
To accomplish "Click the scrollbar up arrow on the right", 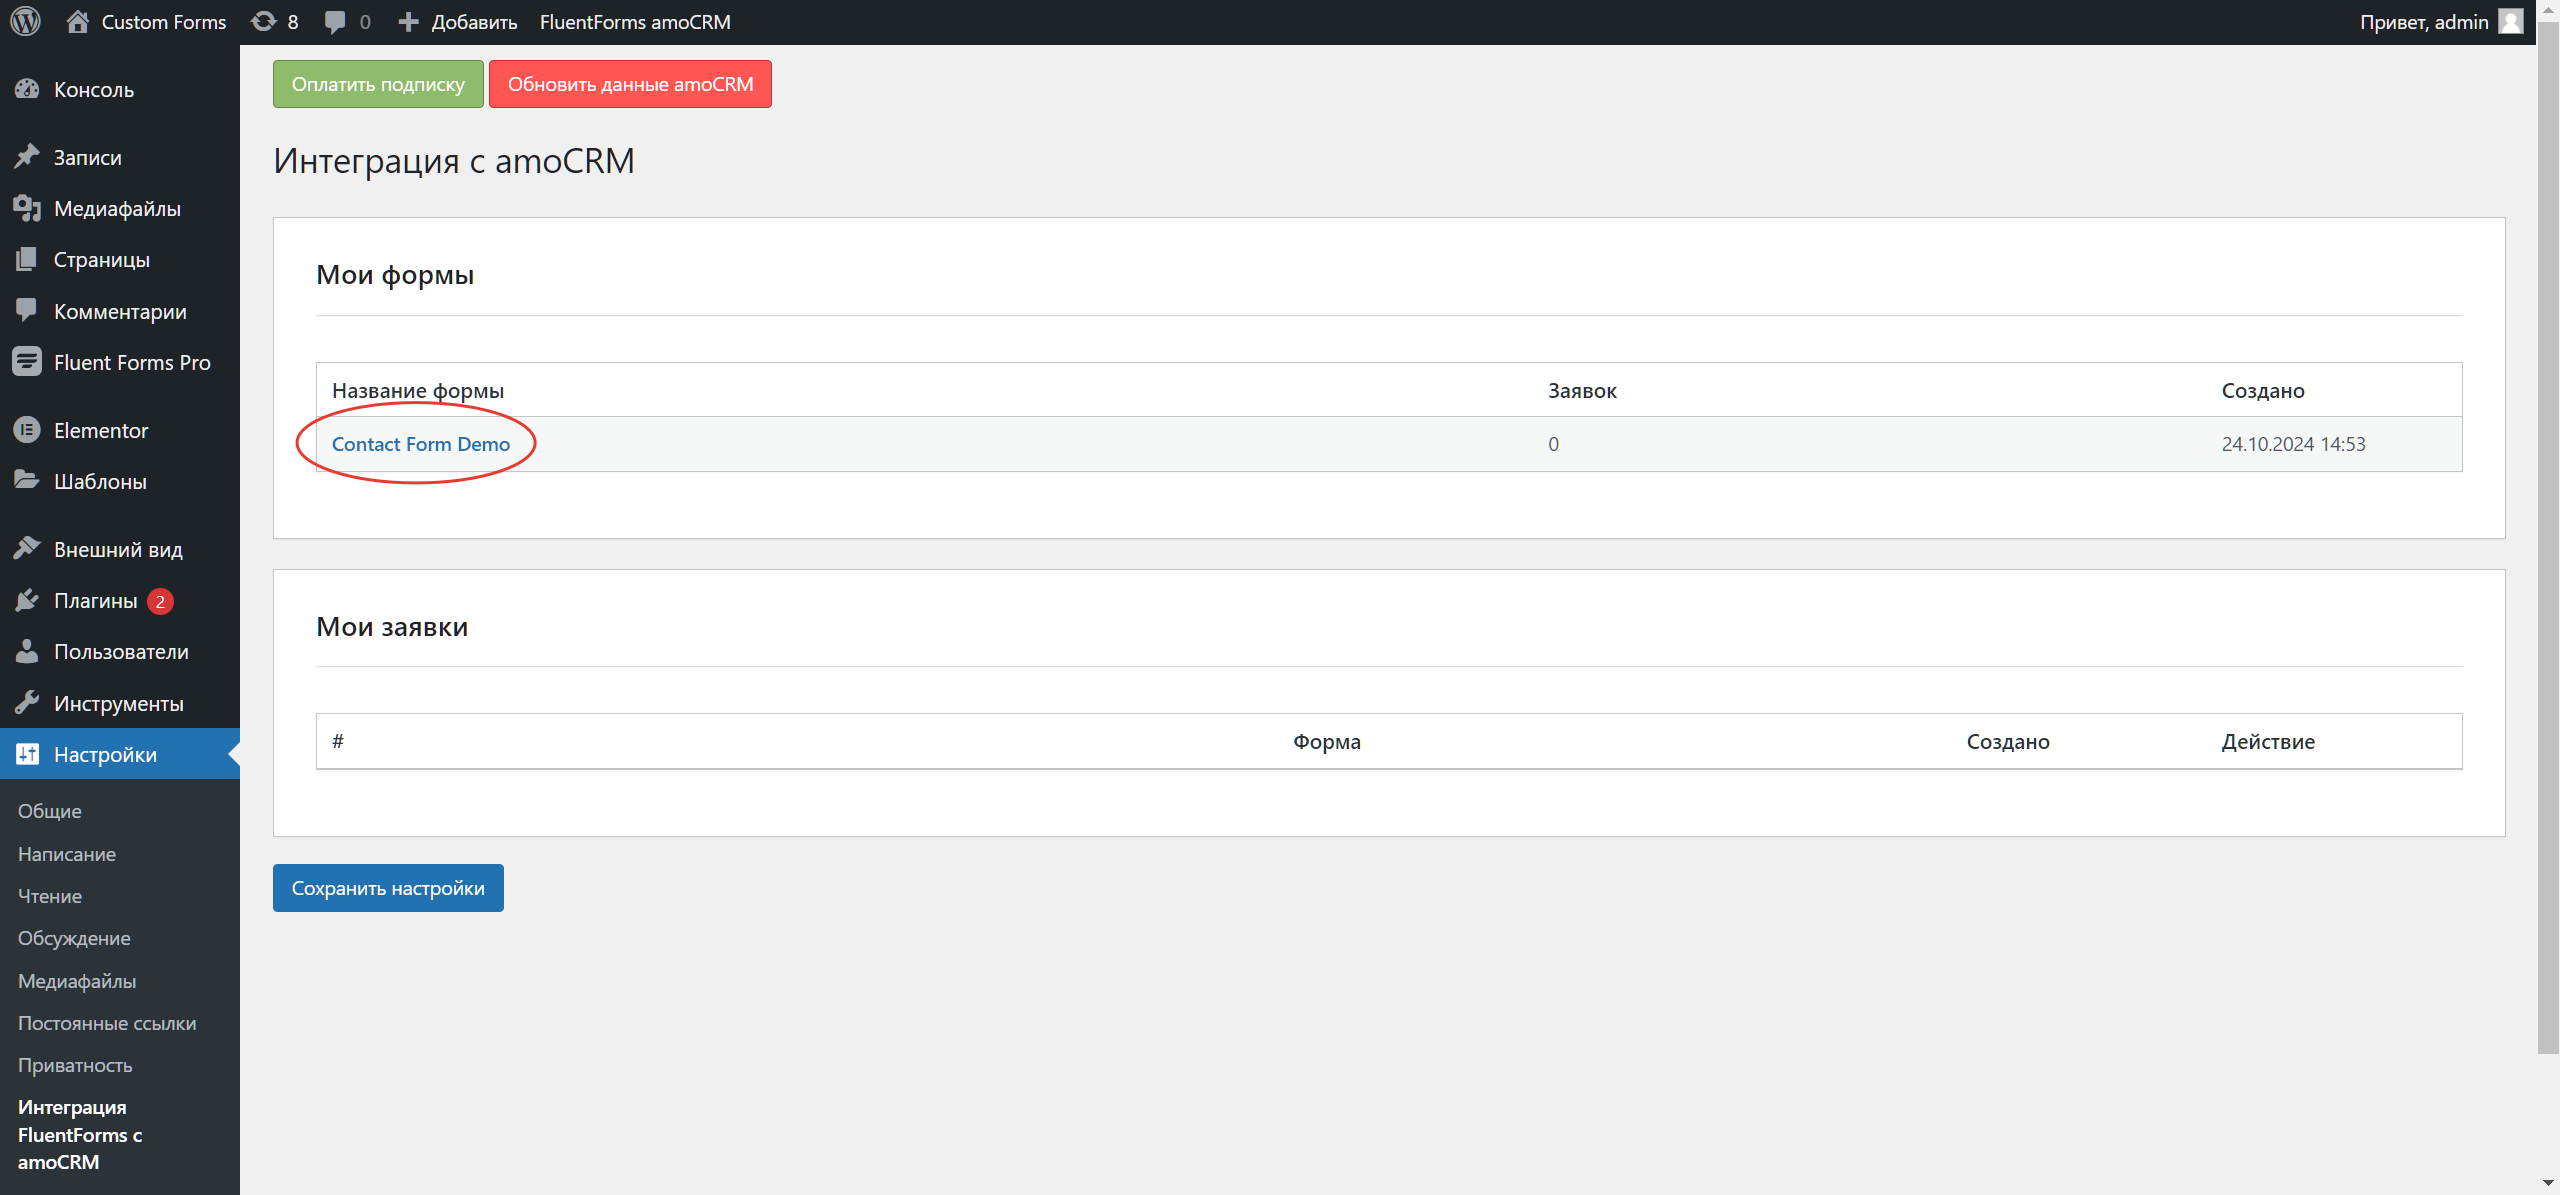I will pyautogui.click(x=2549, y=10).
